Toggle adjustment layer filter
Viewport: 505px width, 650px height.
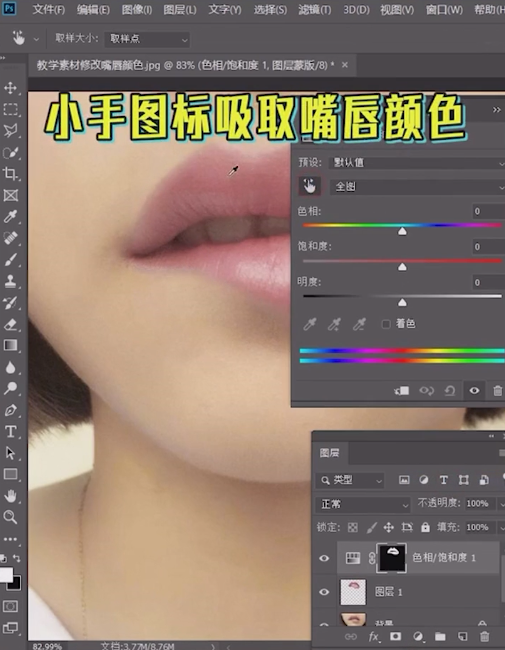[424, 480]
